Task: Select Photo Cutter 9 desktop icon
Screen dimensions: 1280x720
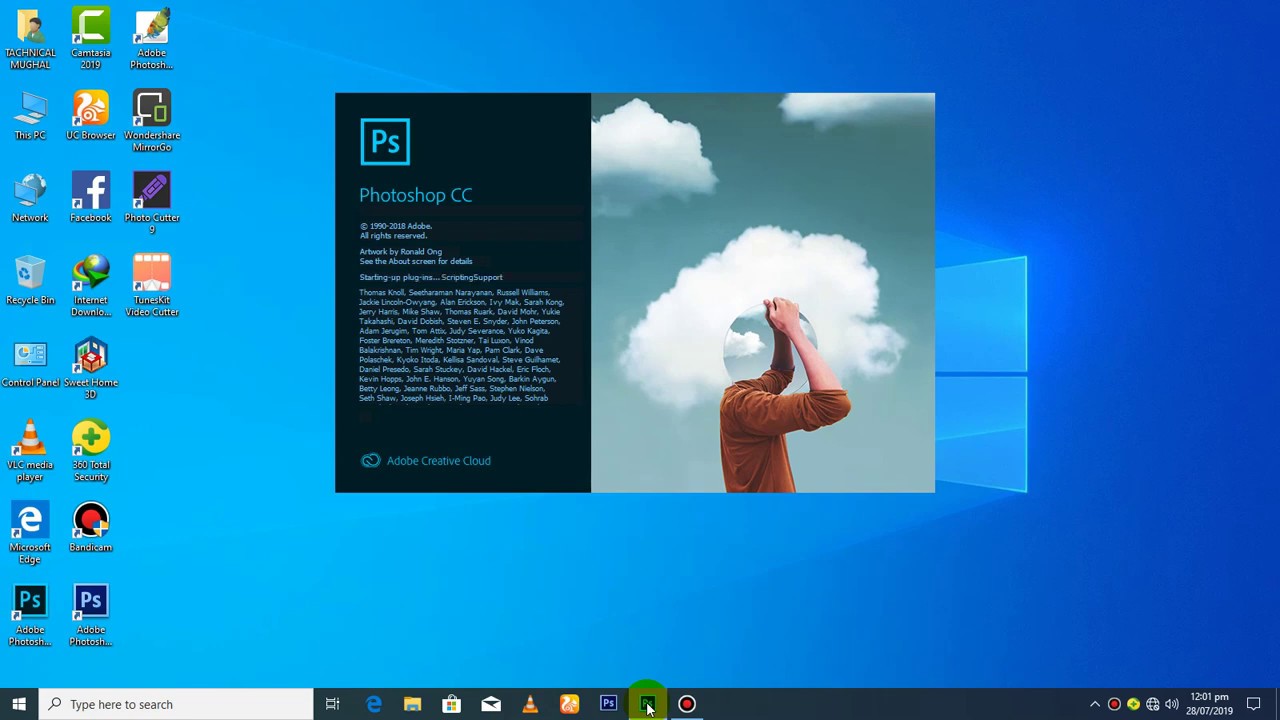Action: (152, 204)
